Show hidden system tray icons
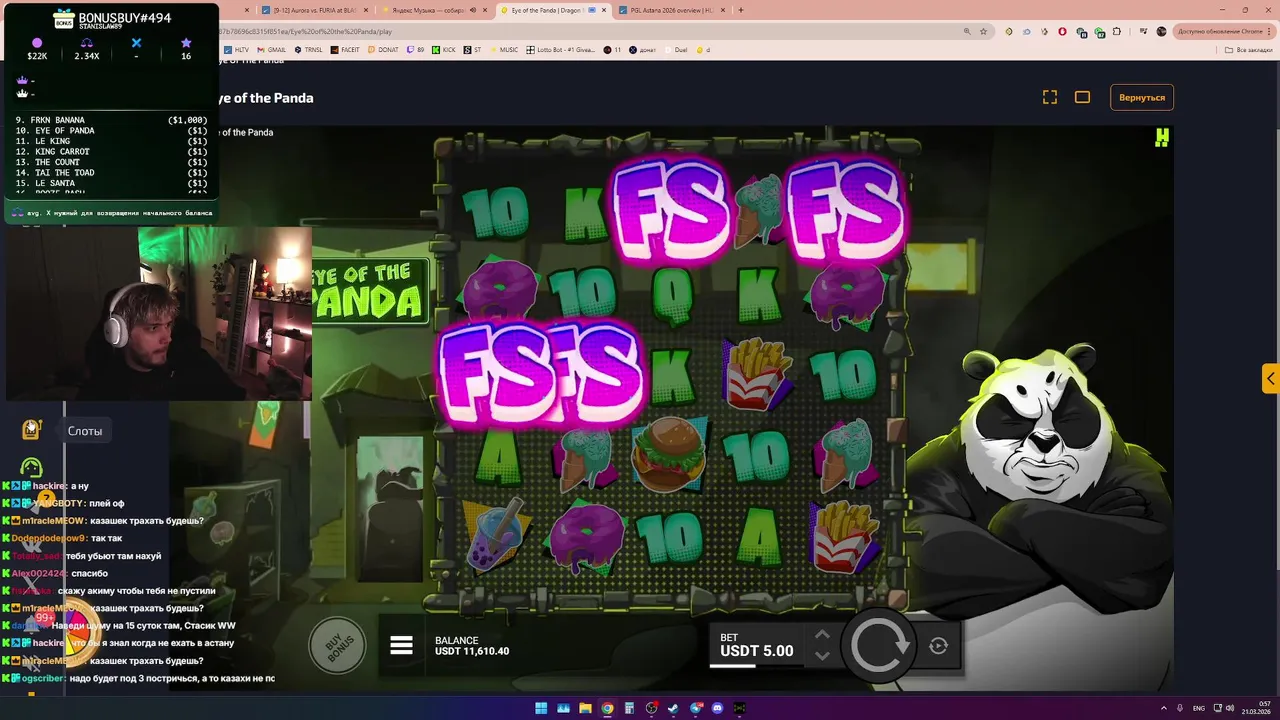Screen dimensions: 1280x720 coord(1162,708)
